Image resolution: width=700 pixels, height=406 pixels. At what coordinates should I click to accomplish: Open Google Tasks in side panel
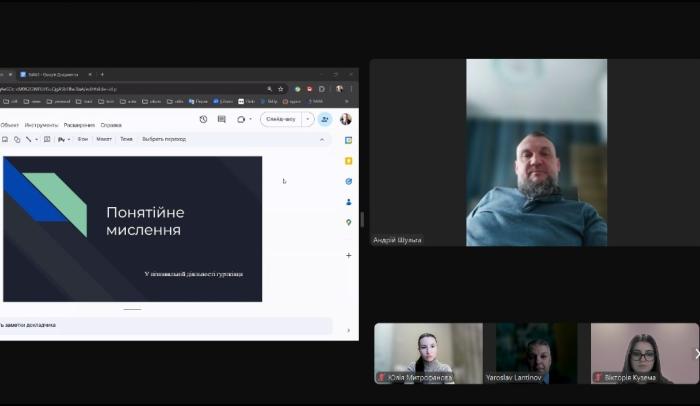[x=348, y=181]
